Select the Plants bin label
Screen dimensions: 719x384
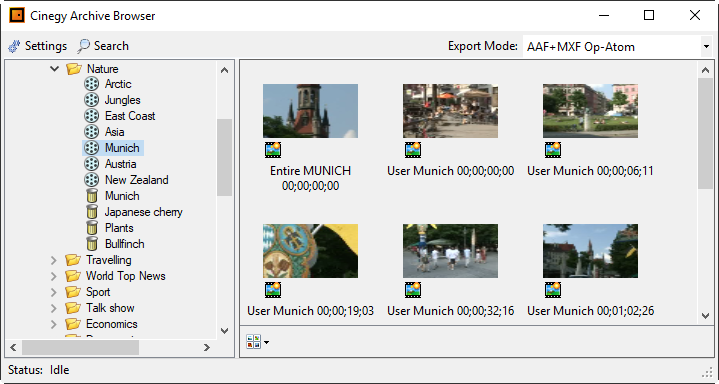(119, 228)
